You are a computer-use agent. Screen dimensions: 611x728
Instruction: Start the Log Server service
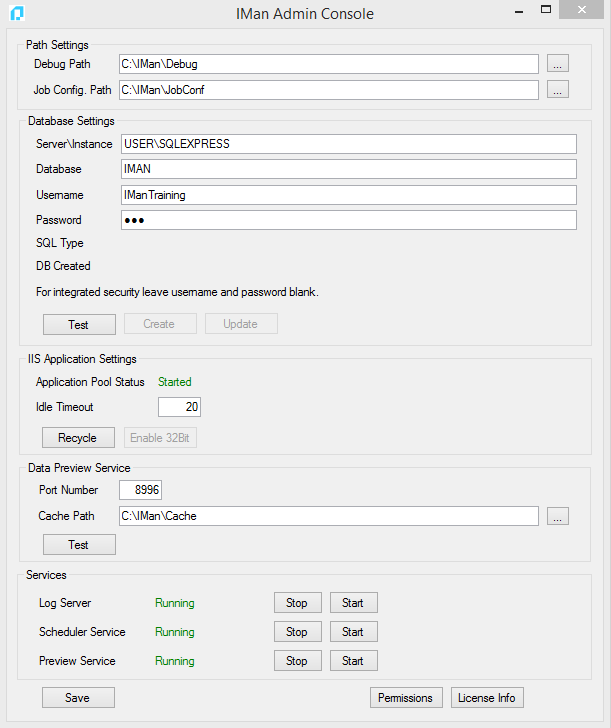click(353, 603)
